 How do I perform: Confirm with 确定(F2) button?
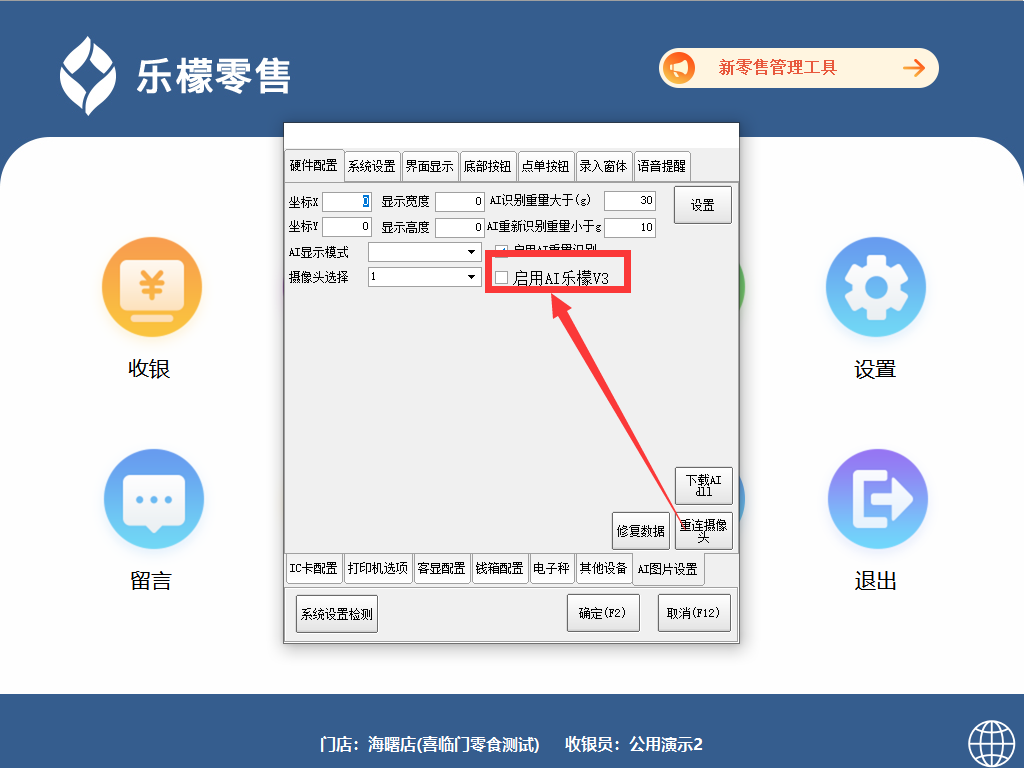click(603, 613)
